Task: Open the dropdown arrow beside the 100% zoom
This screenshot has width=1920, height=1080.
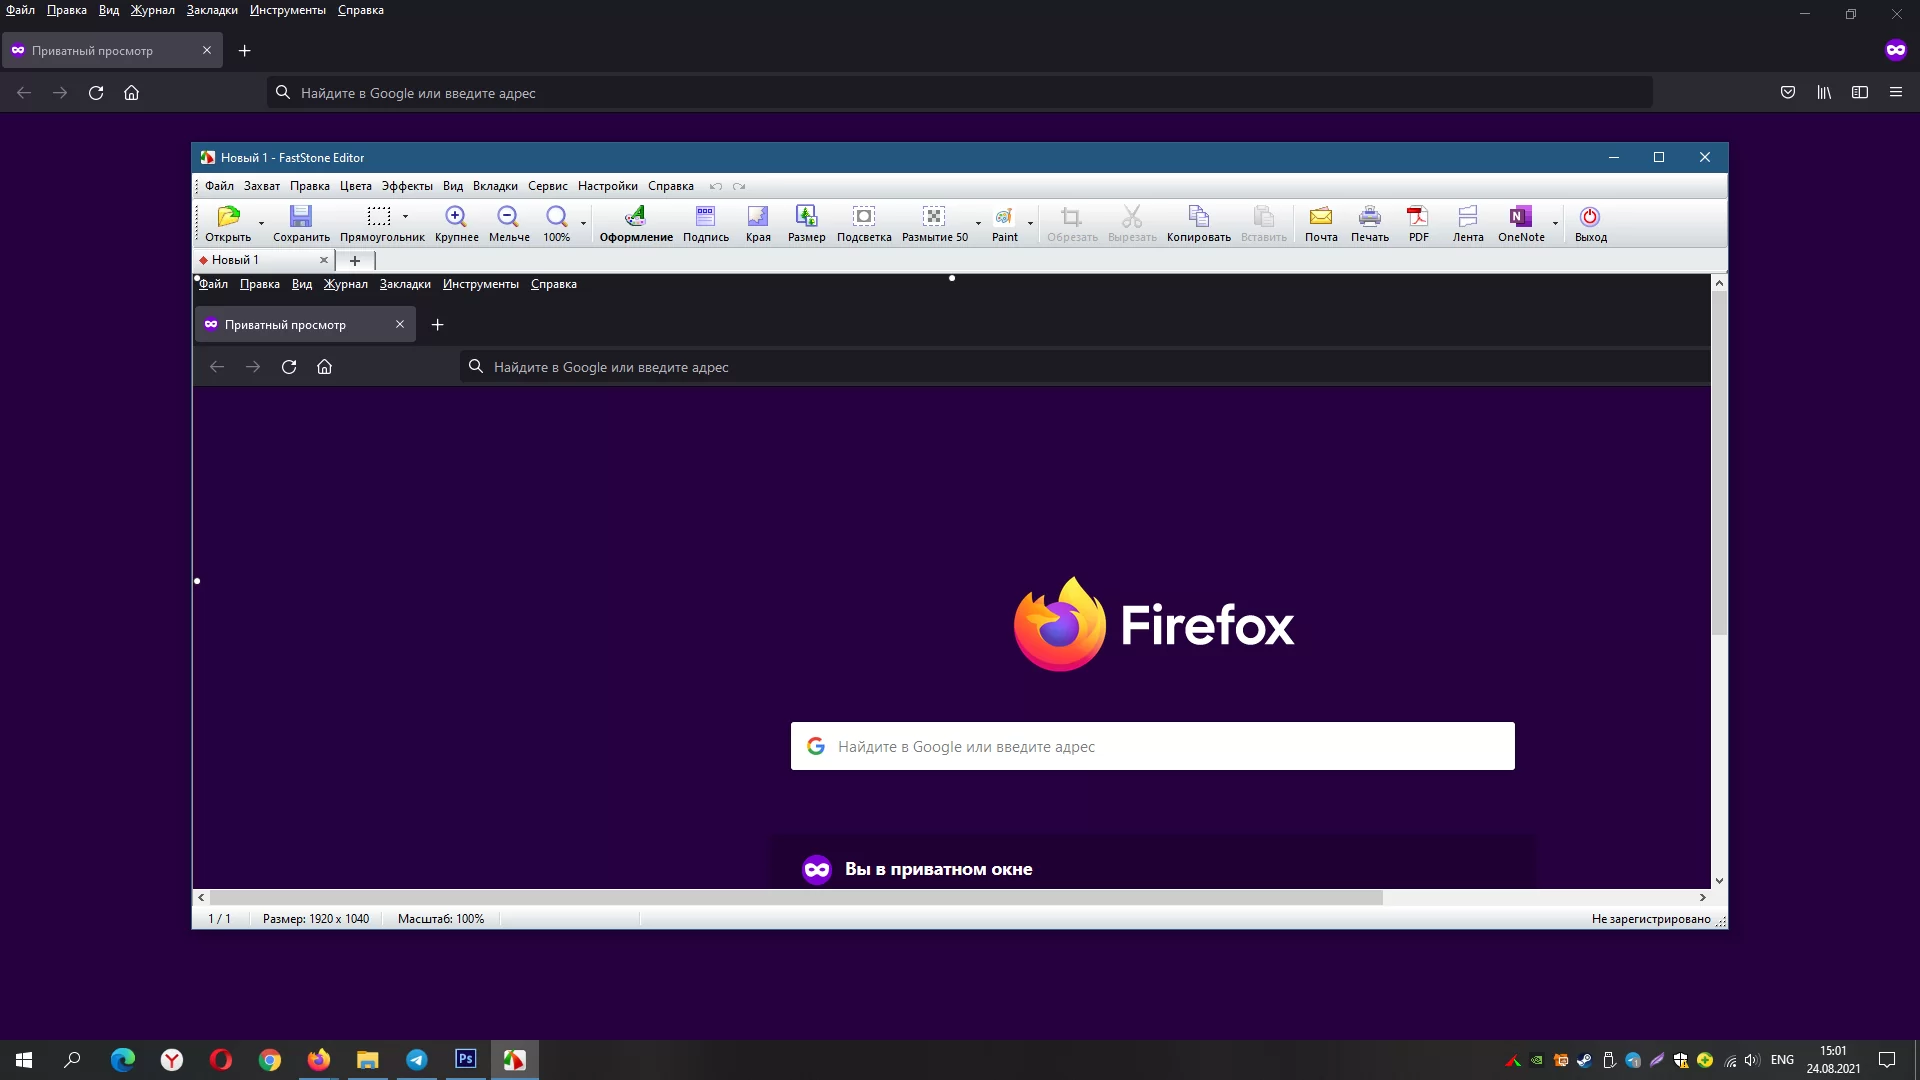Action: [583, 223]
